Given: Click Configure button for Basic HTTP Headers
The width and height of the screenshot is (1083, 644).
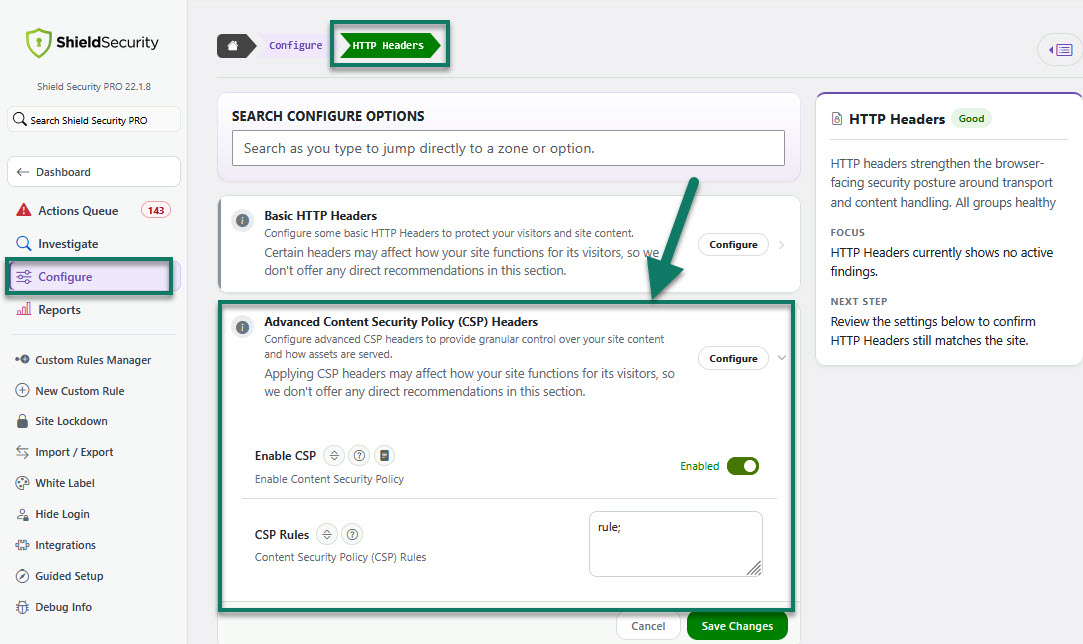Looking at the screenshot, I should 734,245.
